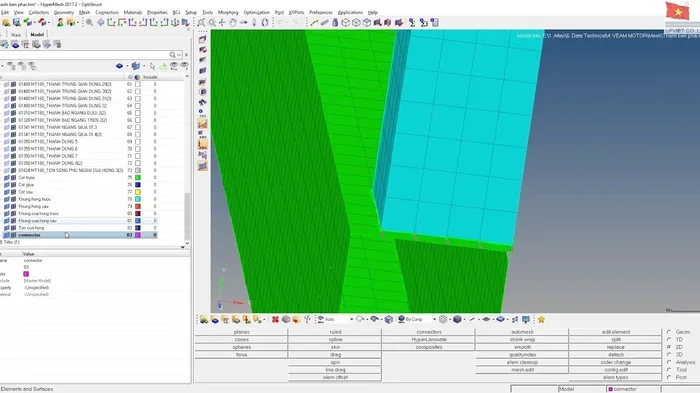Select the 1D page radio button
This screenshot has height=393, width=700.
click(x=669, y=339)
